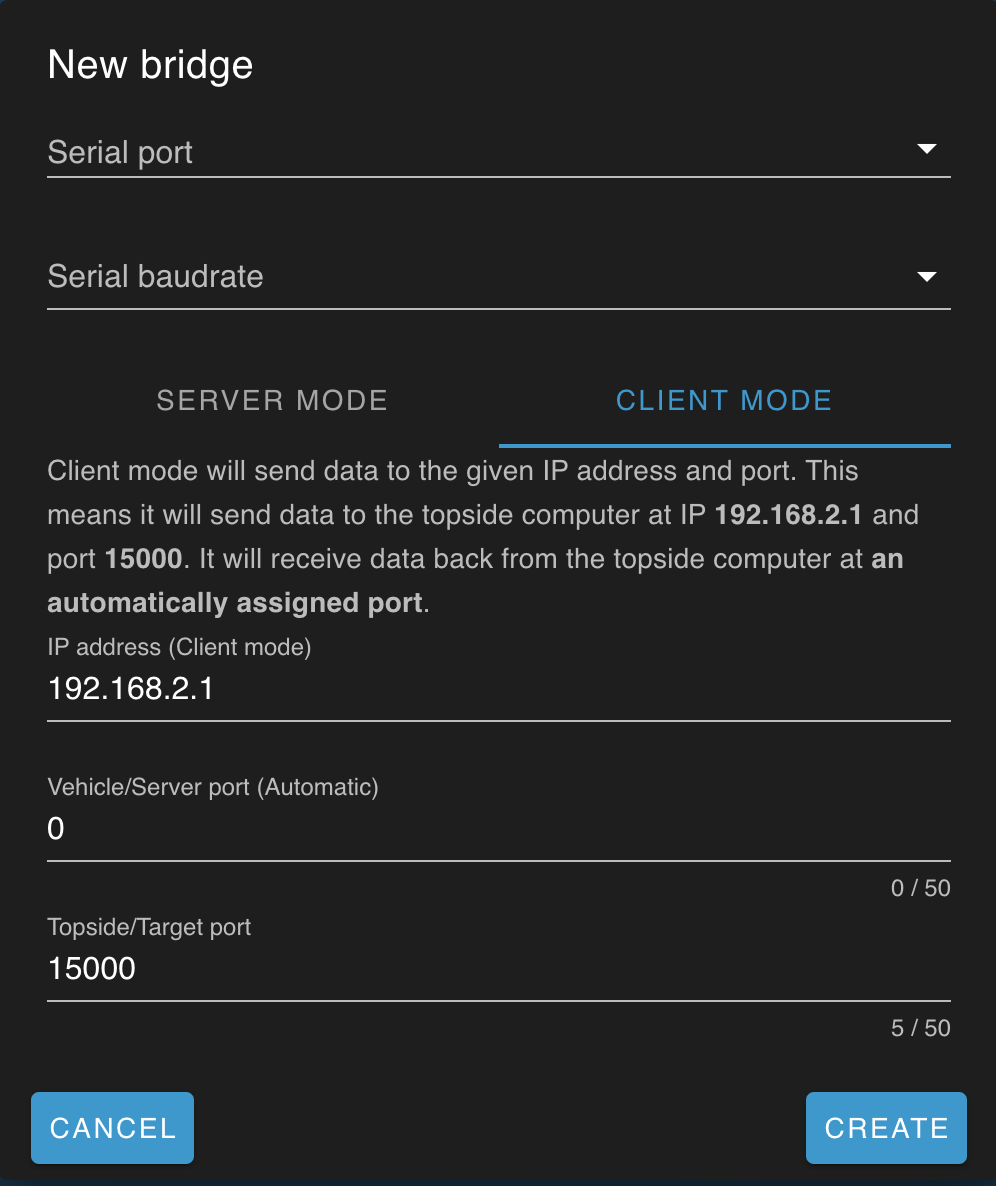Switch to the SERVER MODE tab
996x1186 pixels.
272,401
